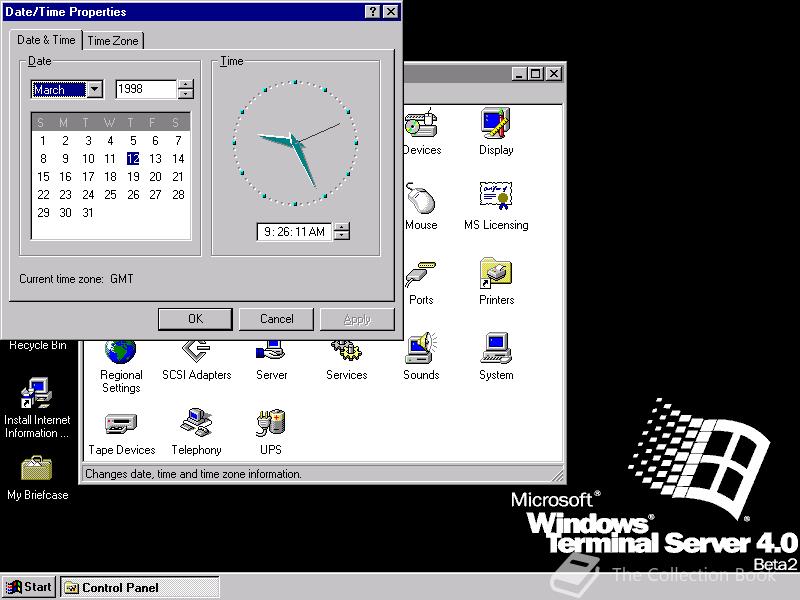Viewport: 800px width, 600px height.
Task: Select day 12 in the calendar
Action: click(133, 159)
